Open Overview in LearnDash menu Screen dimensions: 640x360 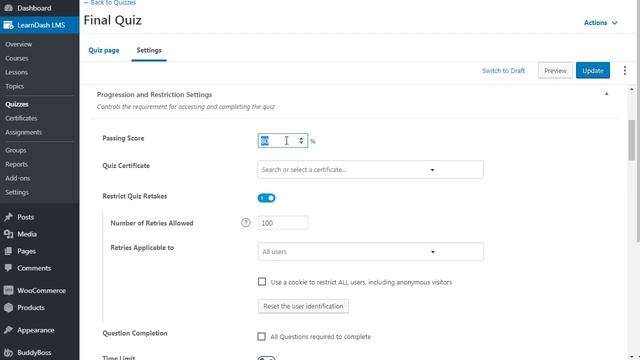coord(19,44)
